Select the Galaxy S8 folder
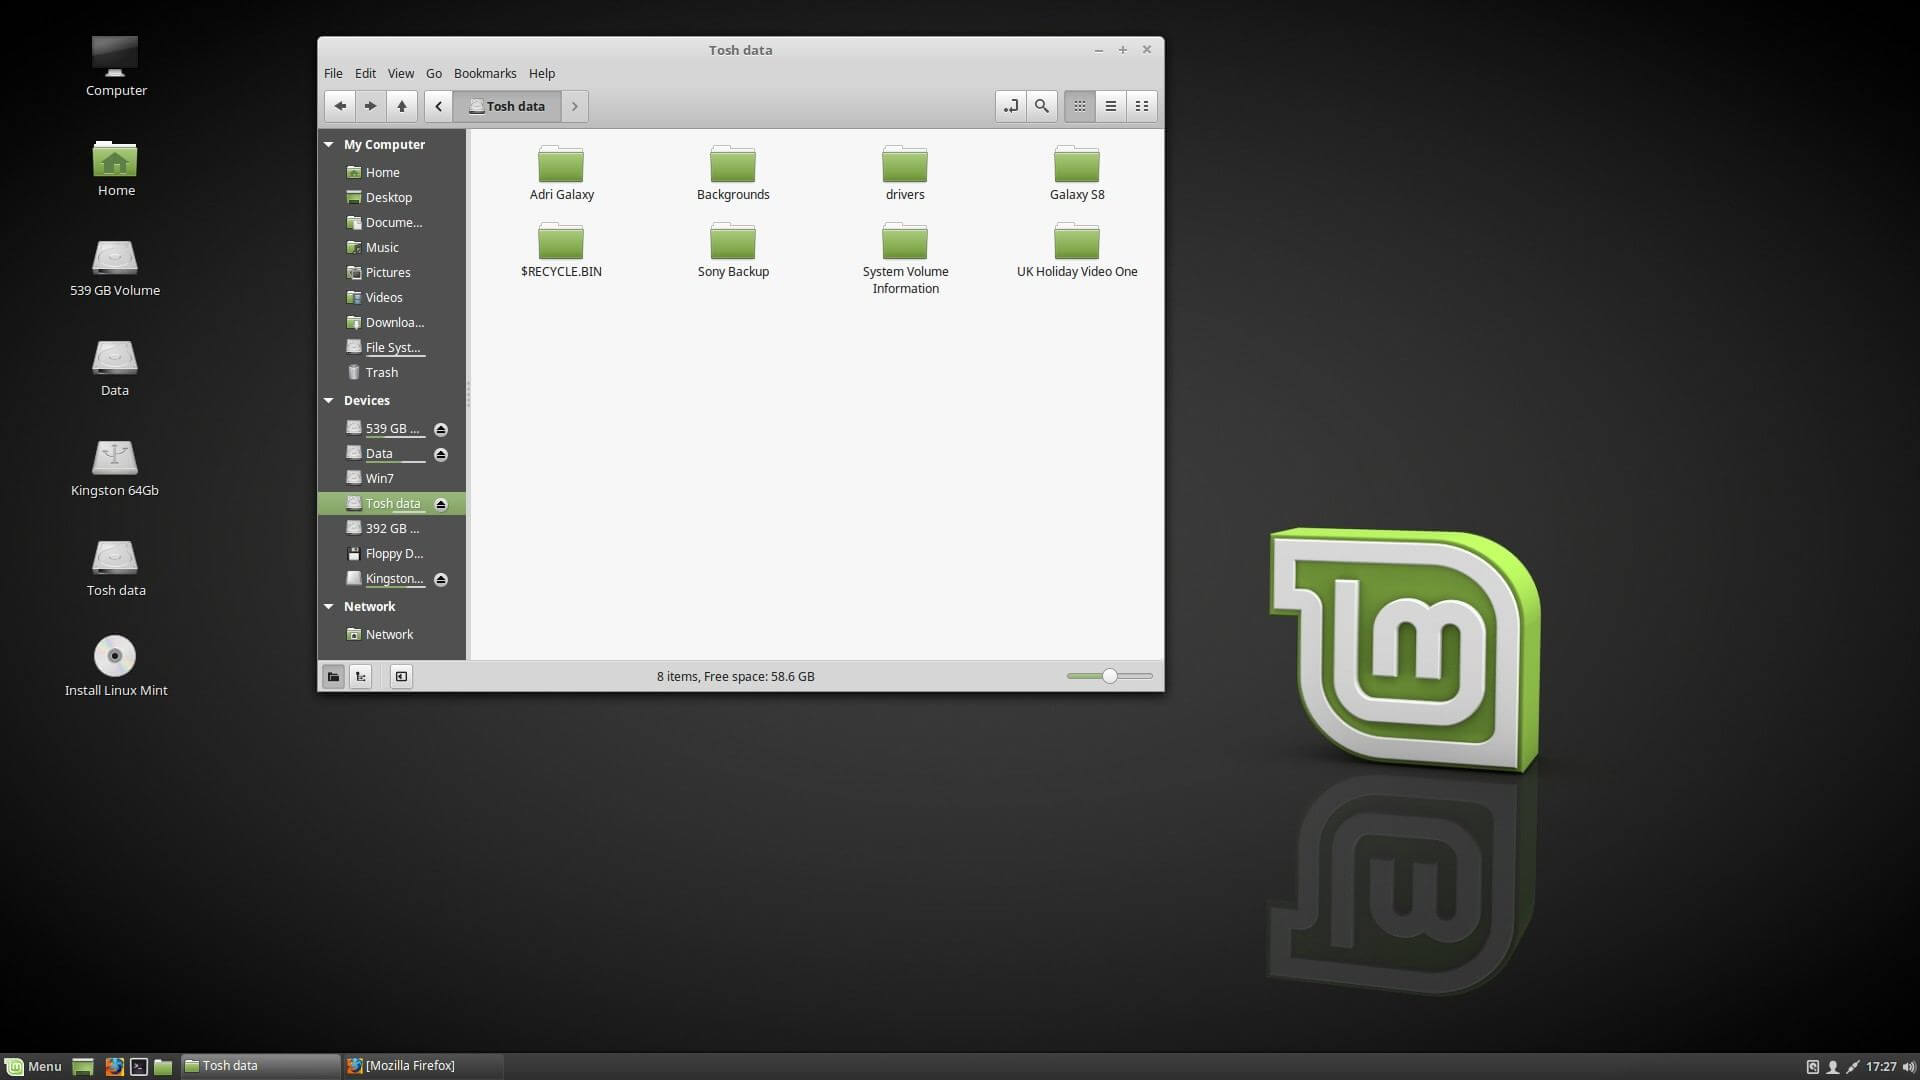The height and width of the screenshot is (1080, 1920). 1077,174
